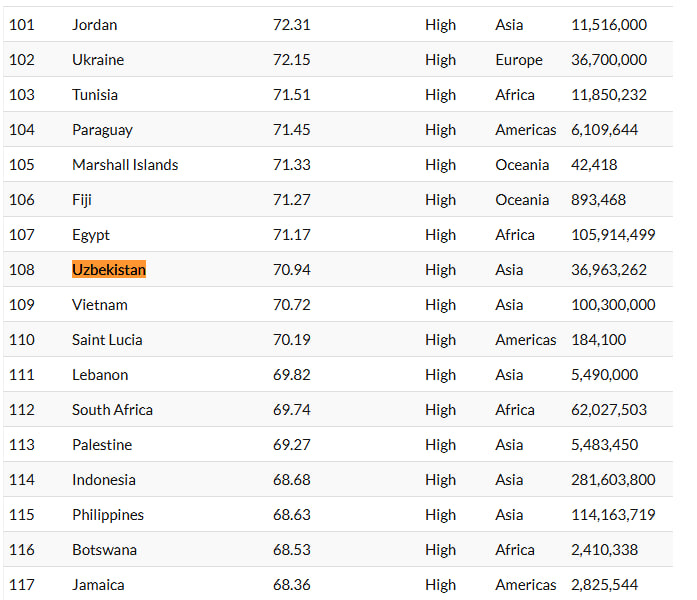Click the Ukraine country cell
697x600 pixels.
coord(98,60)
